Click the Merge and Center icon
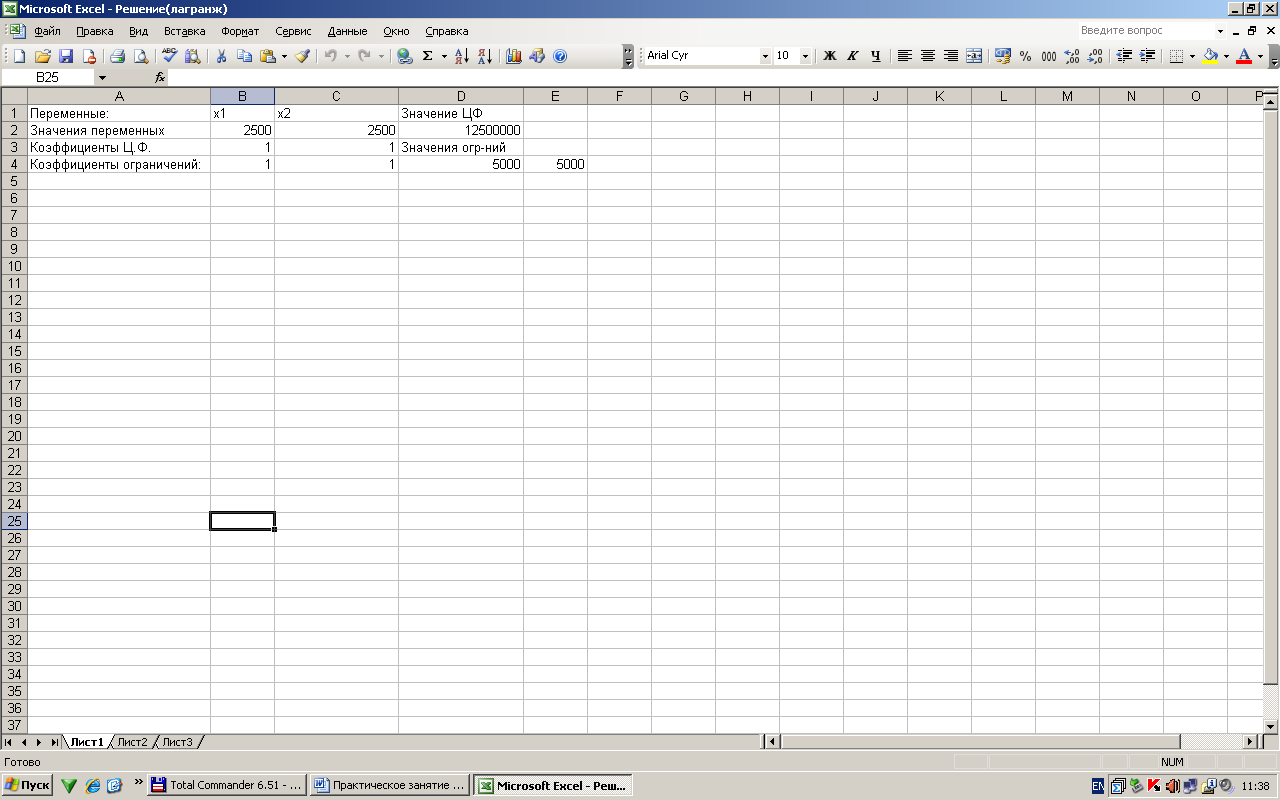 (974, 56)
